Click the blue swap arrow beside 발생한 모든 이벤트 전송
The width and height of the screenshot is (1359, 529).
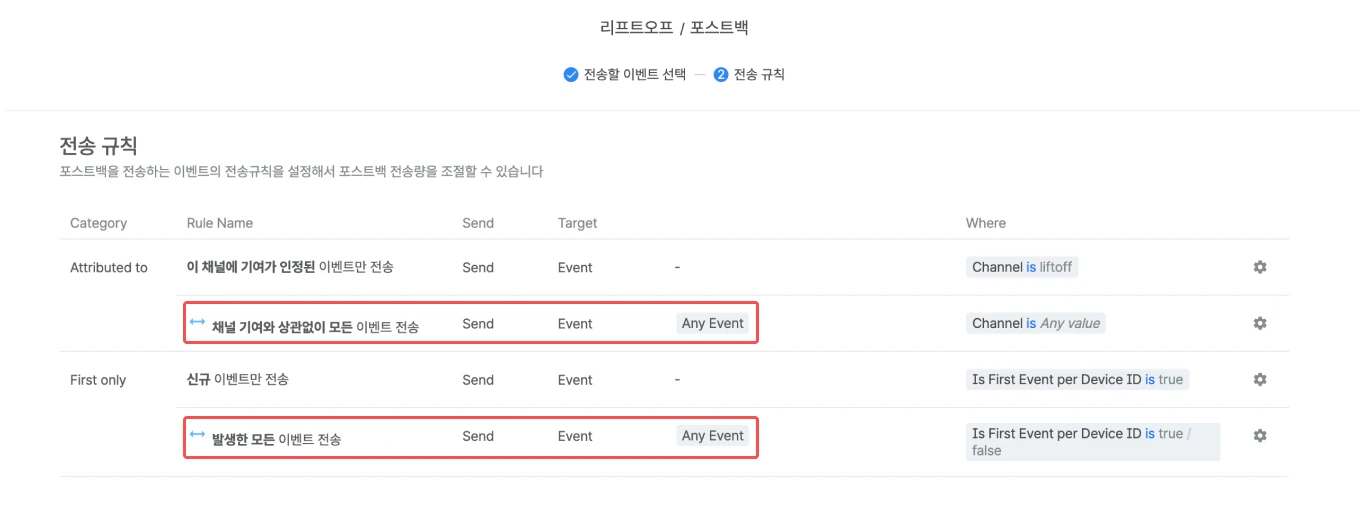(x=197, y=435)
